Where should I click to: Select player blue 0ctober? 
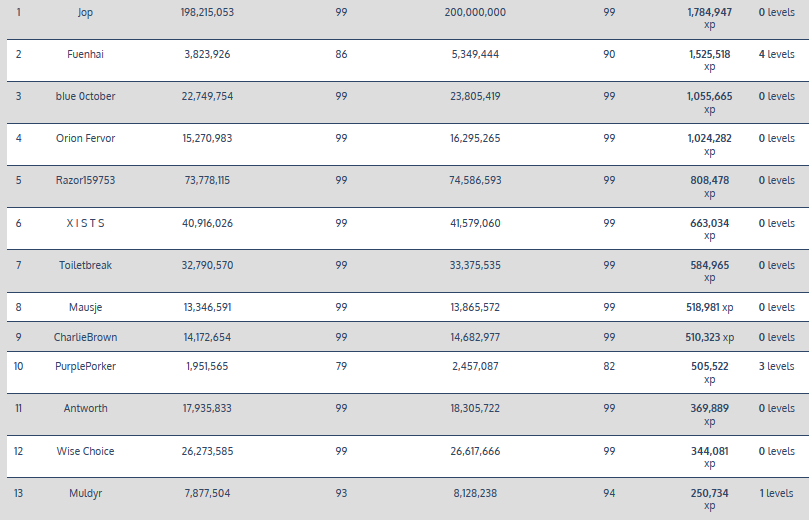coord(85,96)
